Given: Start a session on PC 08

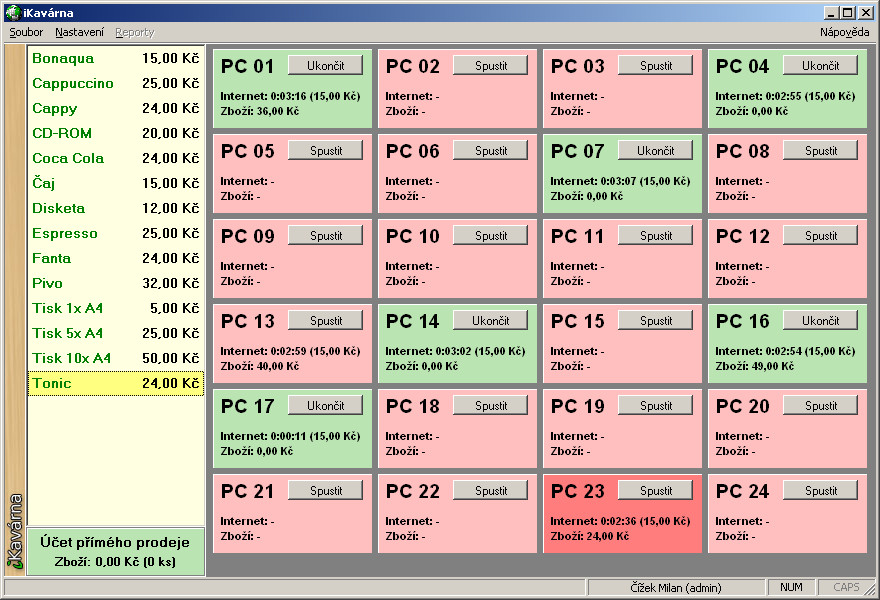Looking at the screenshot, I should [x=821, y=150].
